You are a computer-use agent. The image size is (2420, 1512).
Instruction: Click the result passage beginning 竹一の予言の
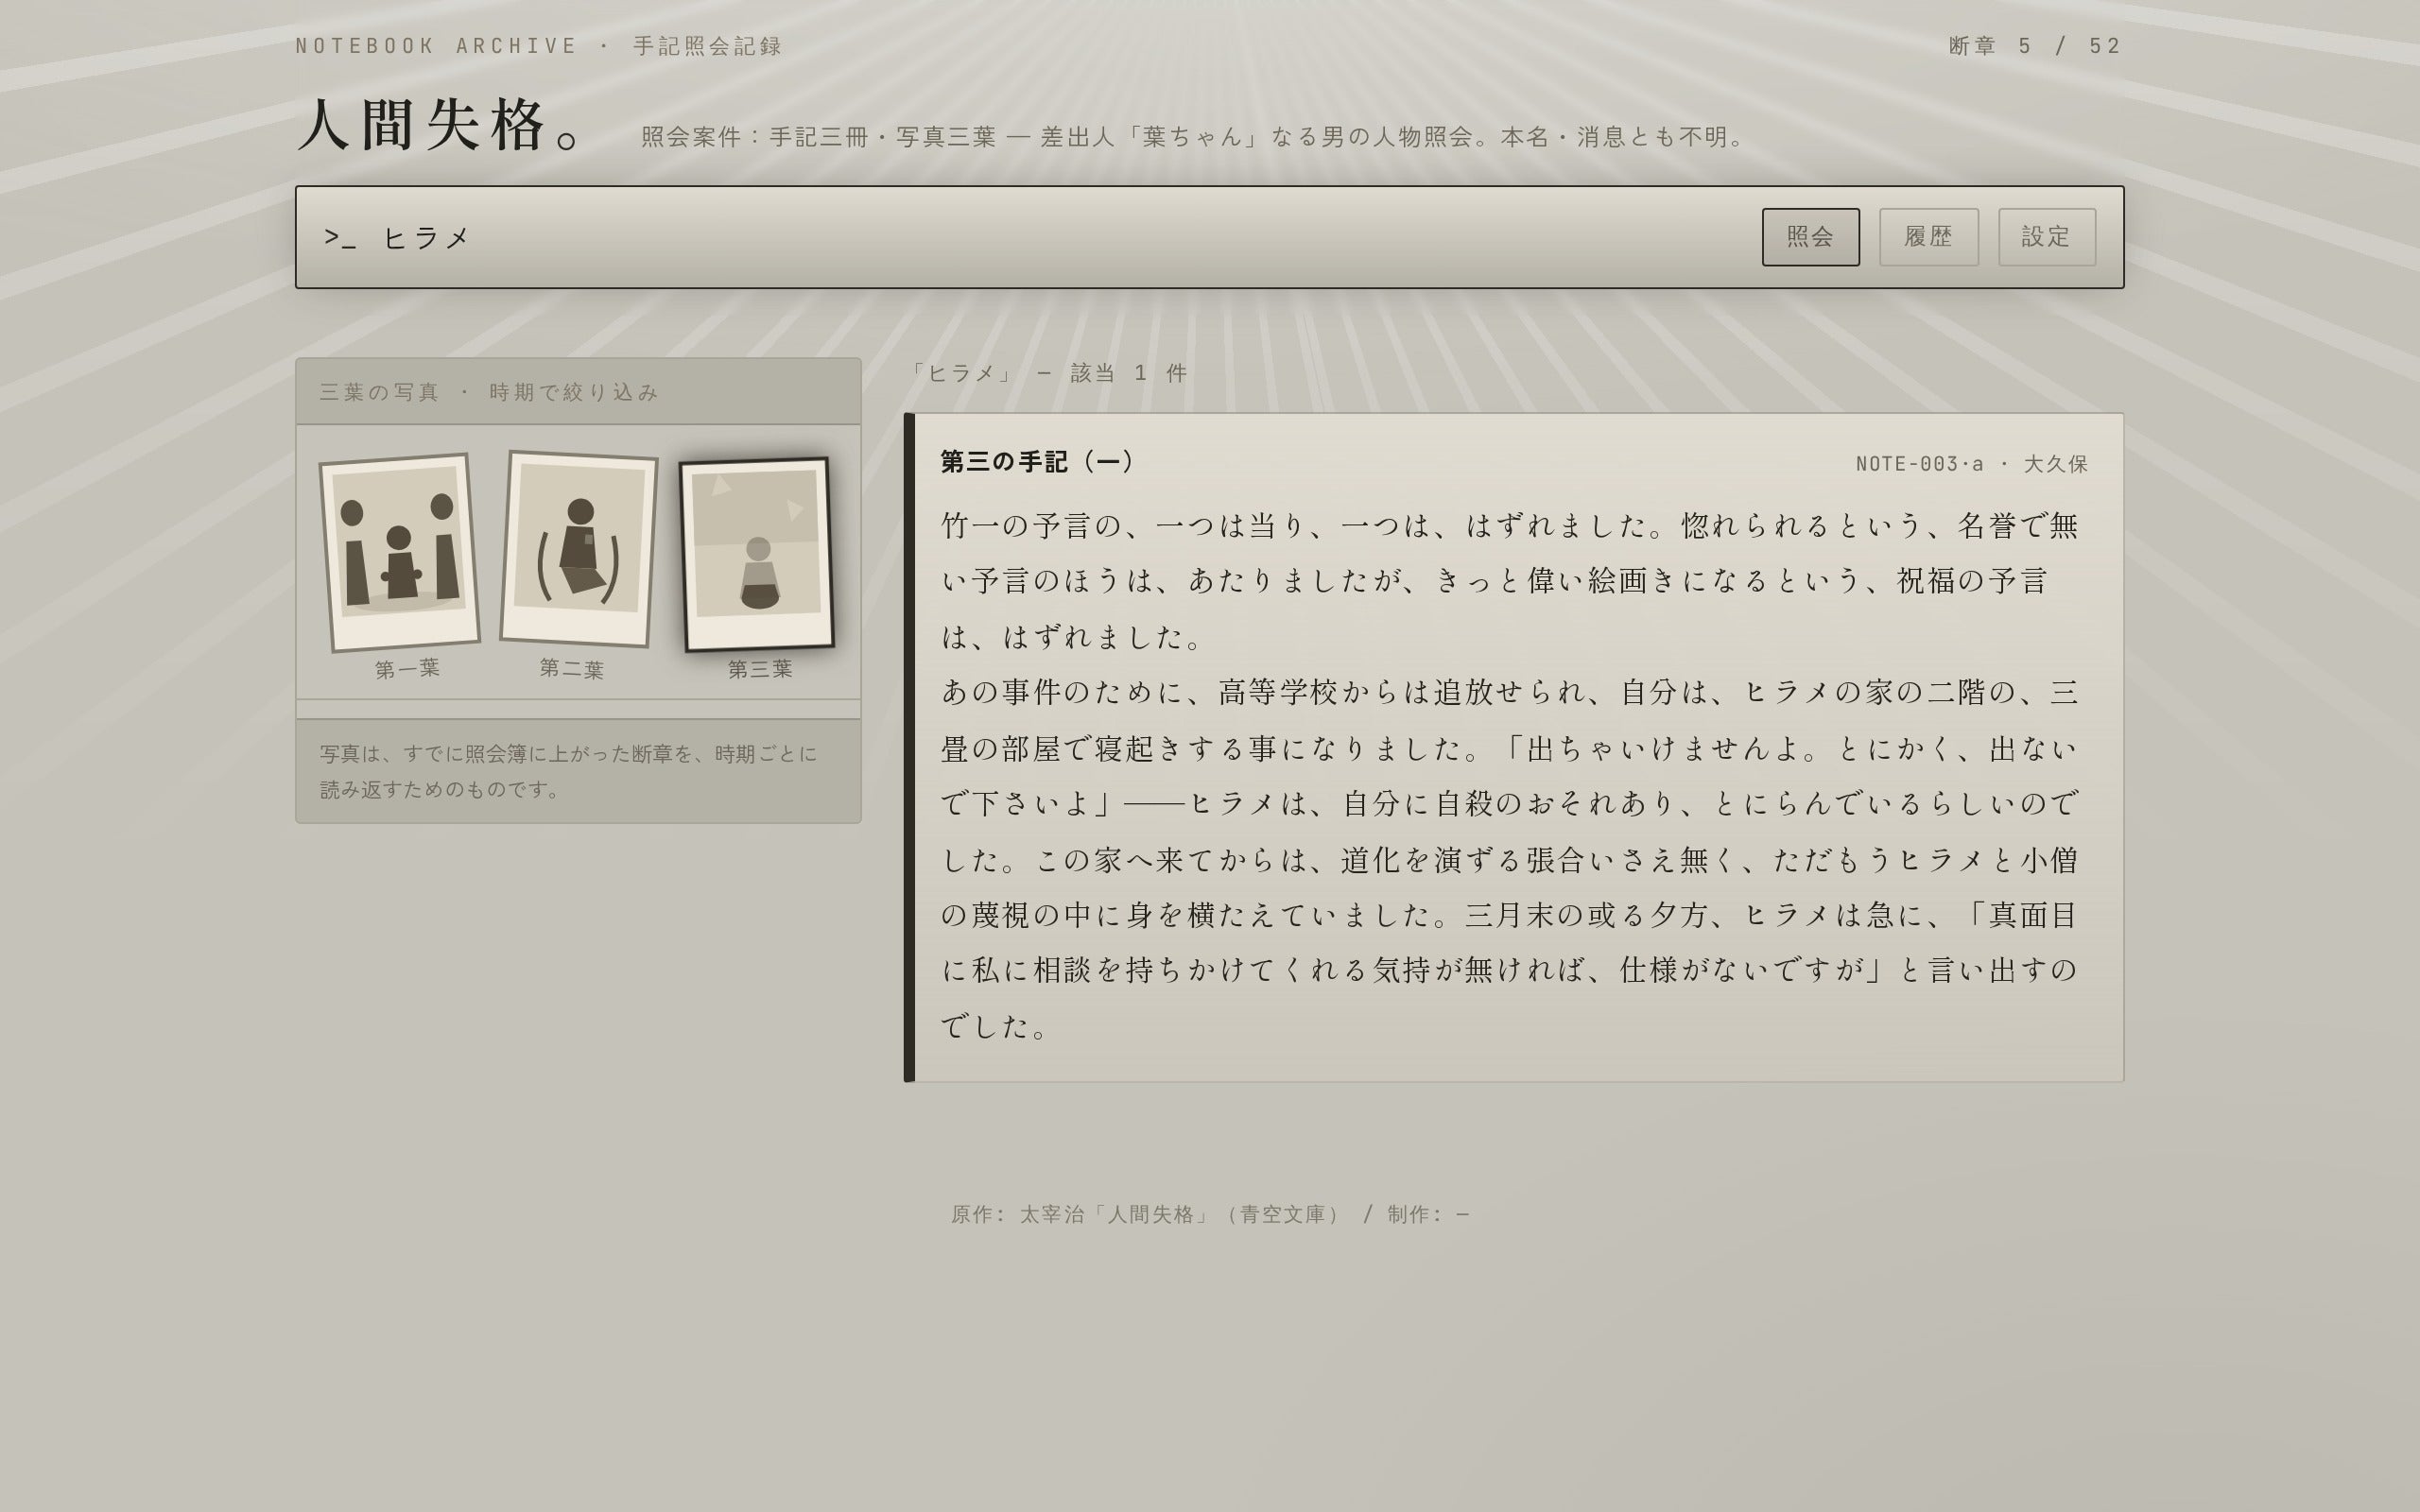1510,775
